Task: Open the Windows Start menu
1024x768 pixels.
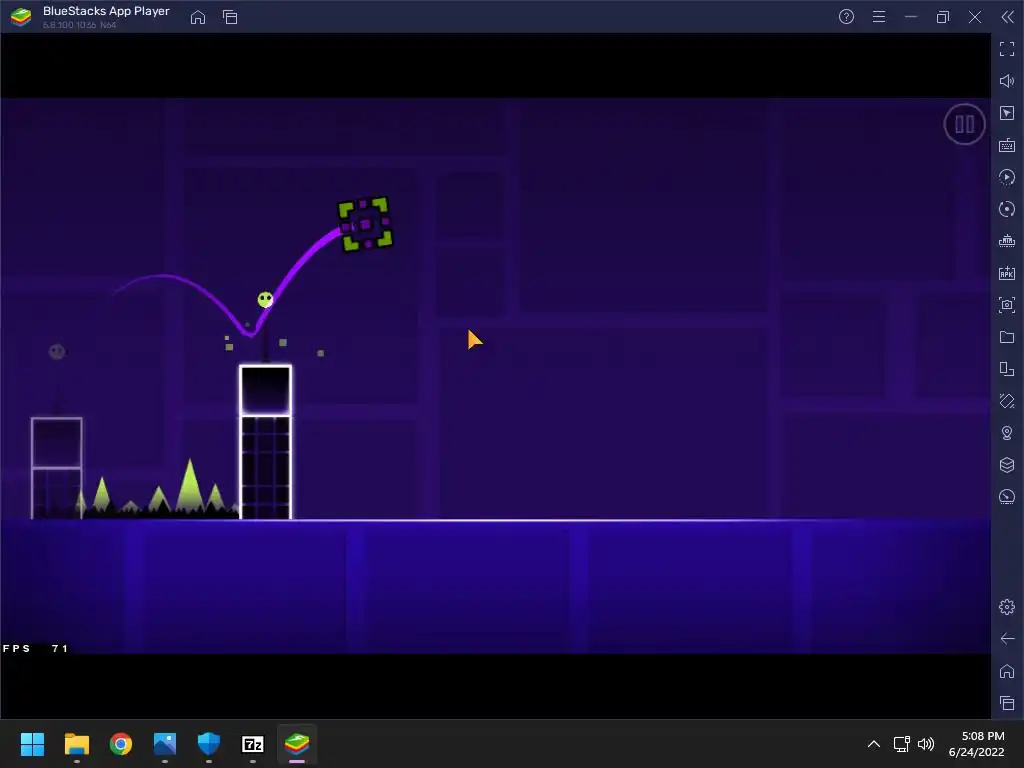Action: click(32, 744)
